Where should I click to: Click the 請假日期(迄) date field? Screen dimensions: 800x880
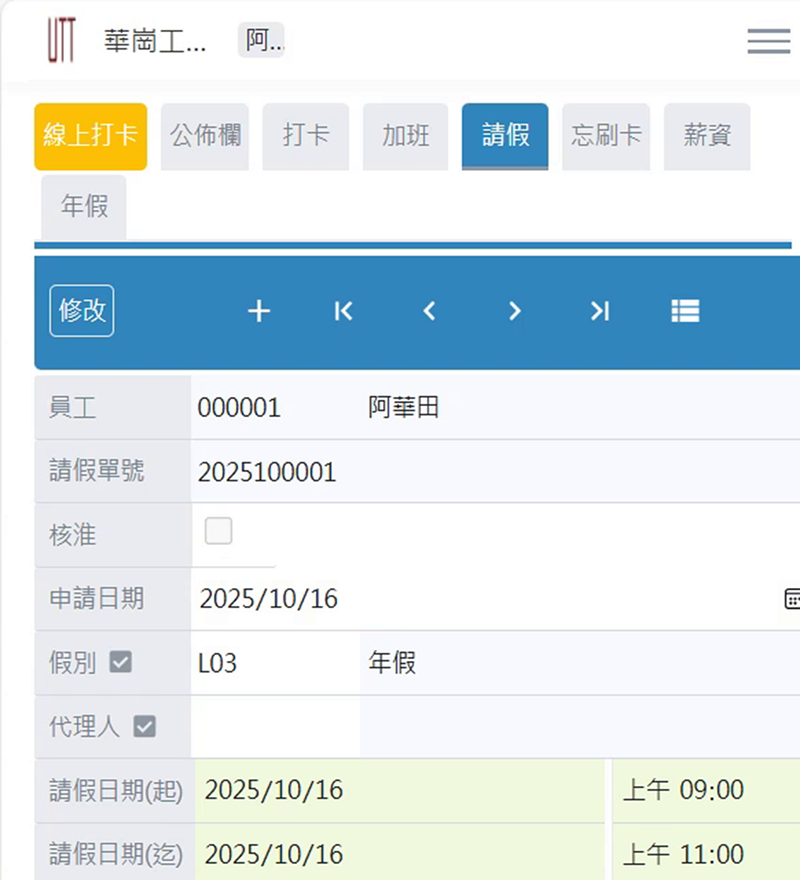click(x=400, y=854)
